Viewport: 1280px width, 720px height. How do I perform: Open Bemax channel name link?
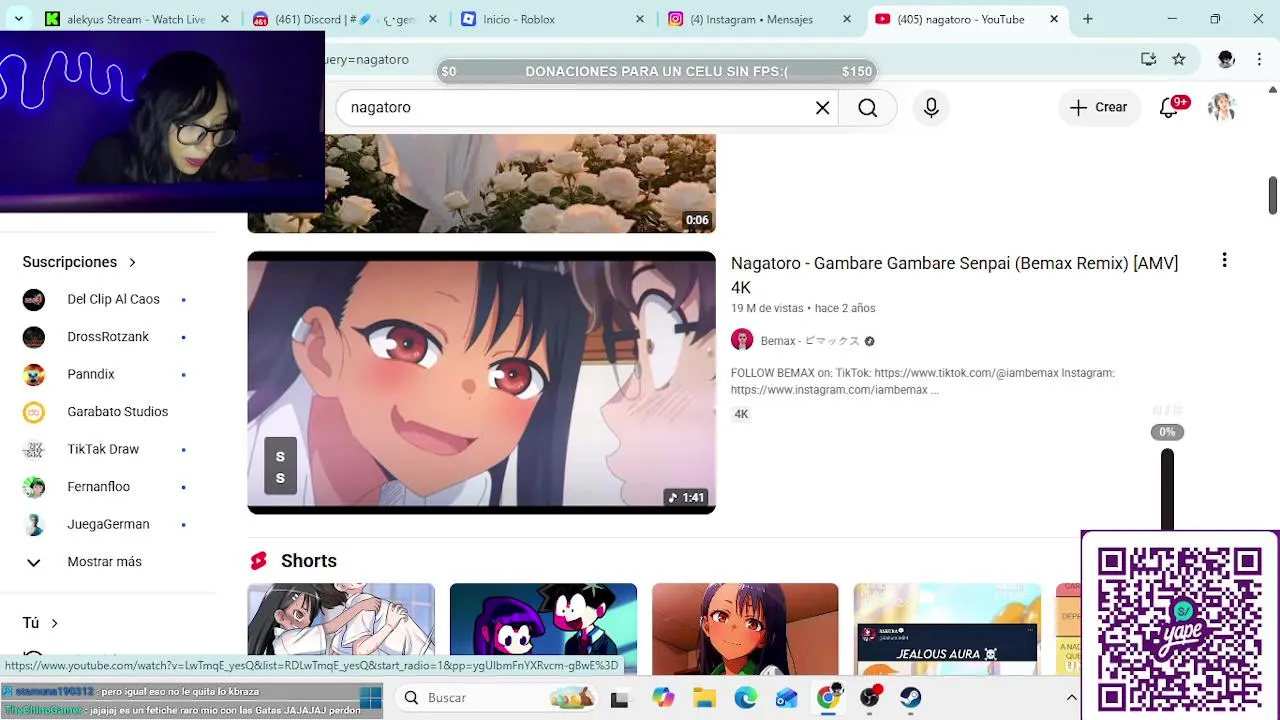tap(810, 341)
